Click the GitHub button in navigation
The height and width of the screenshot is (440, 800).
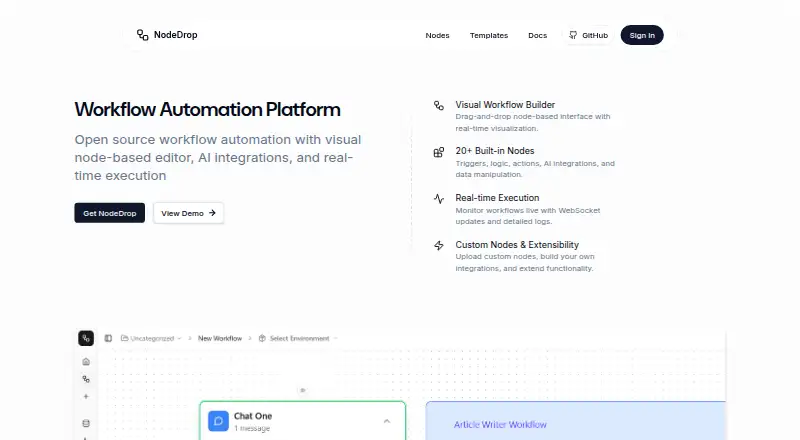click(588, 35)
